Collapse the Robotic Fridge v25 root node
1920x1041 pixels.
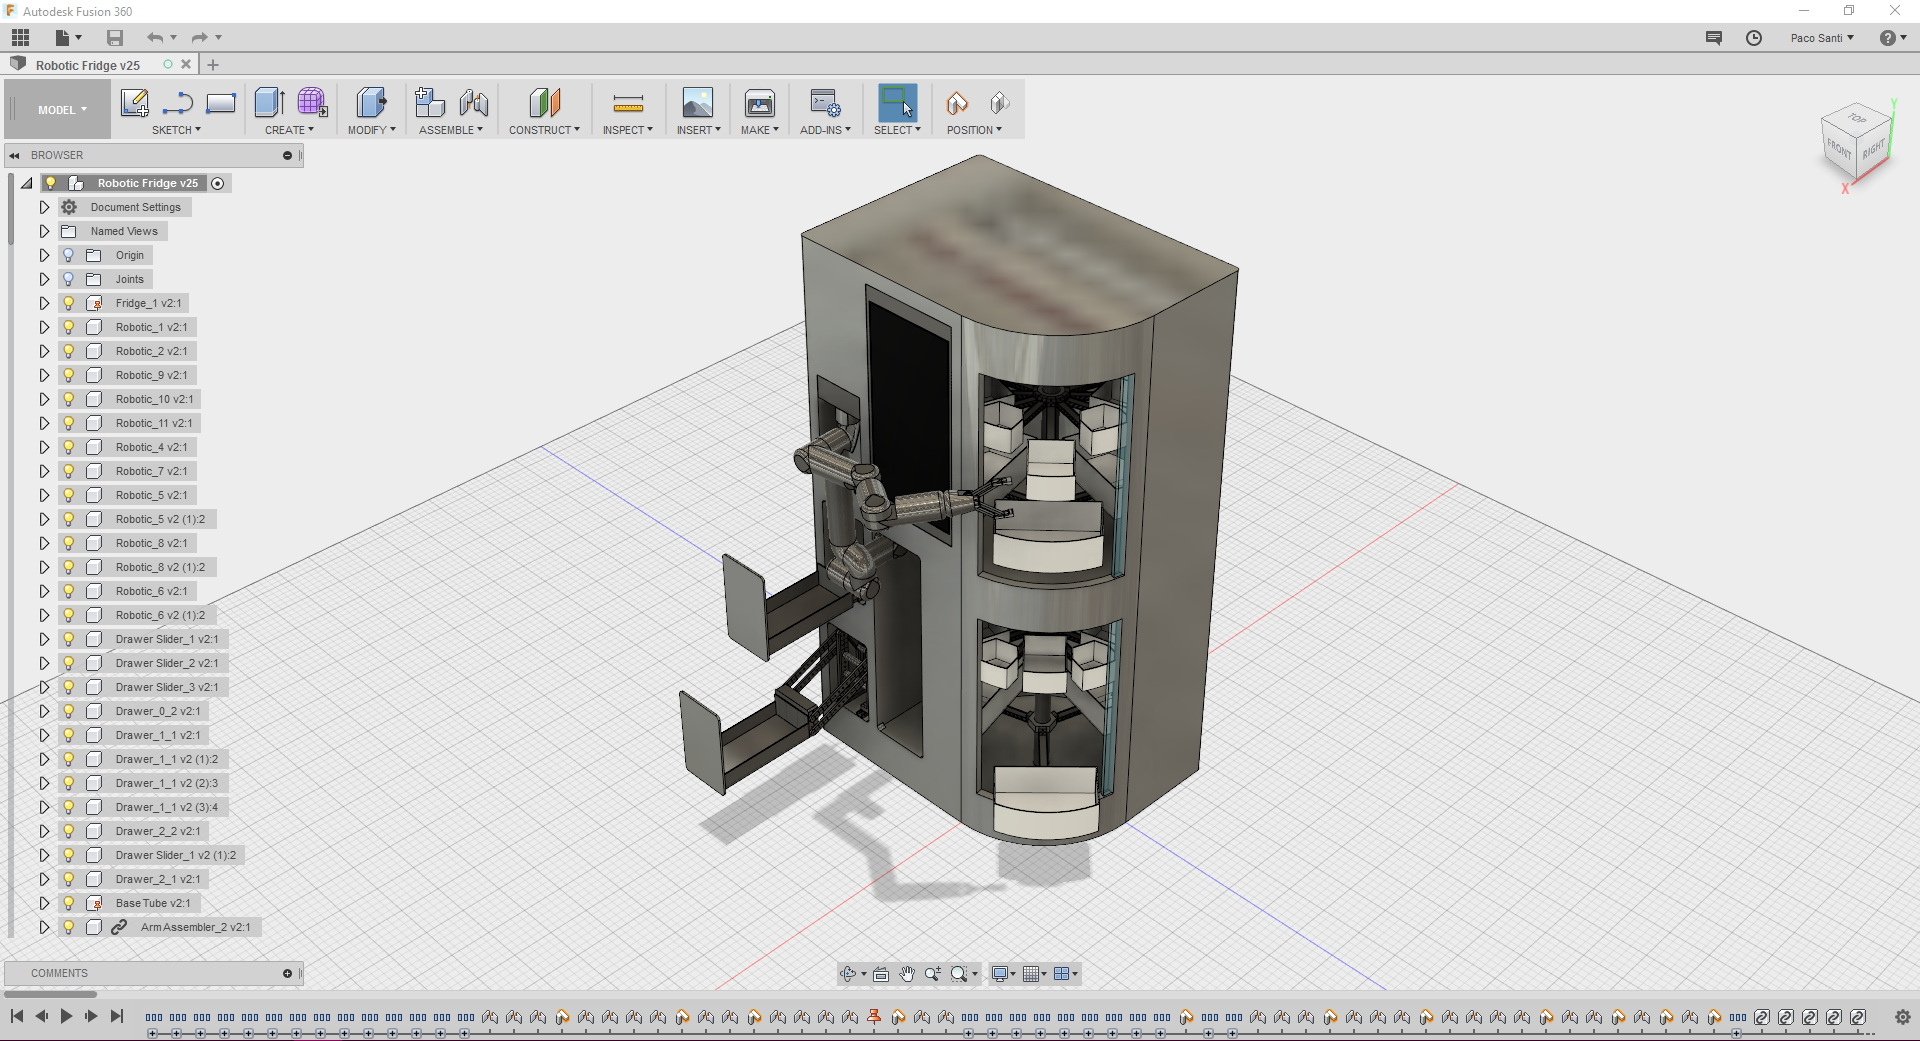26,183
